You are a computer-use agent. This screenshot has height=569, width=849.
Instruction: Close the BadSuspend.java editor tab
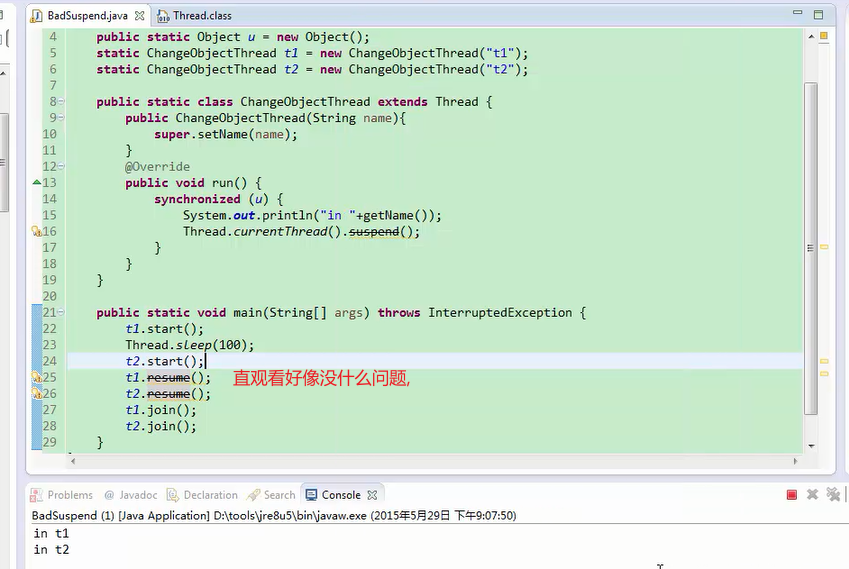[135, 16]
